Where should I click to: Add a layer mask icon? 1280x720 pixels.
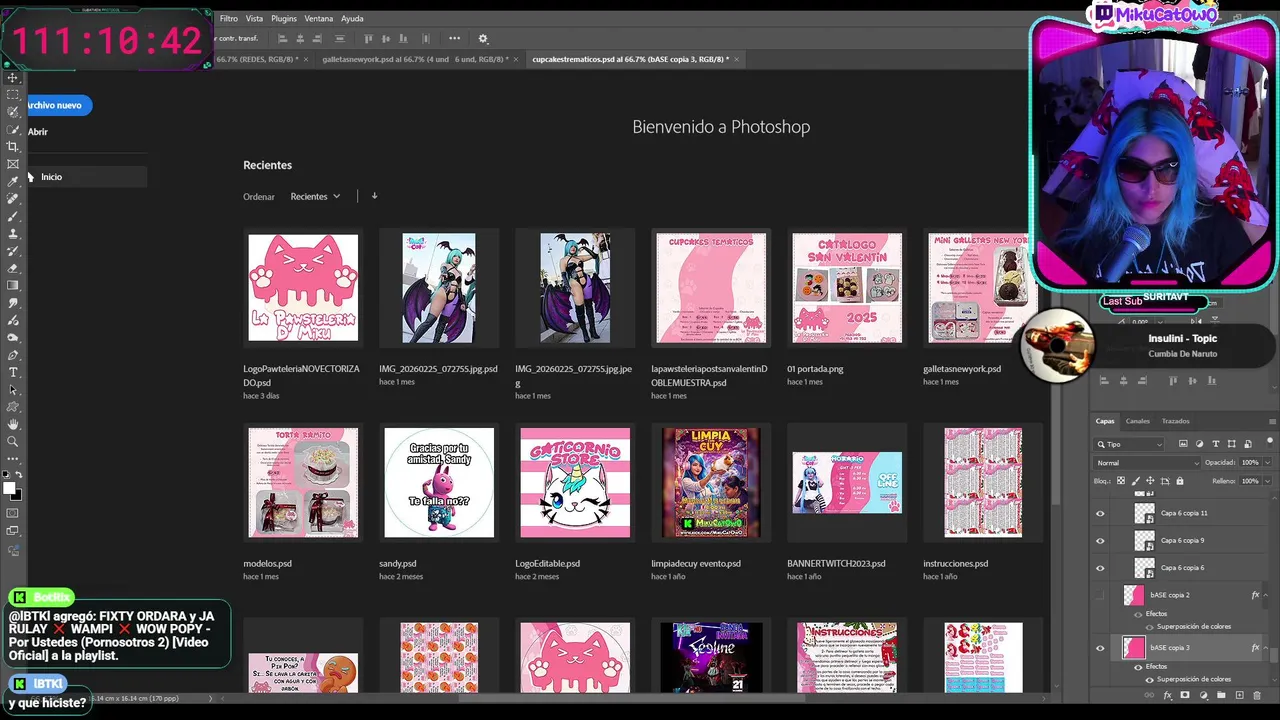1185,695
